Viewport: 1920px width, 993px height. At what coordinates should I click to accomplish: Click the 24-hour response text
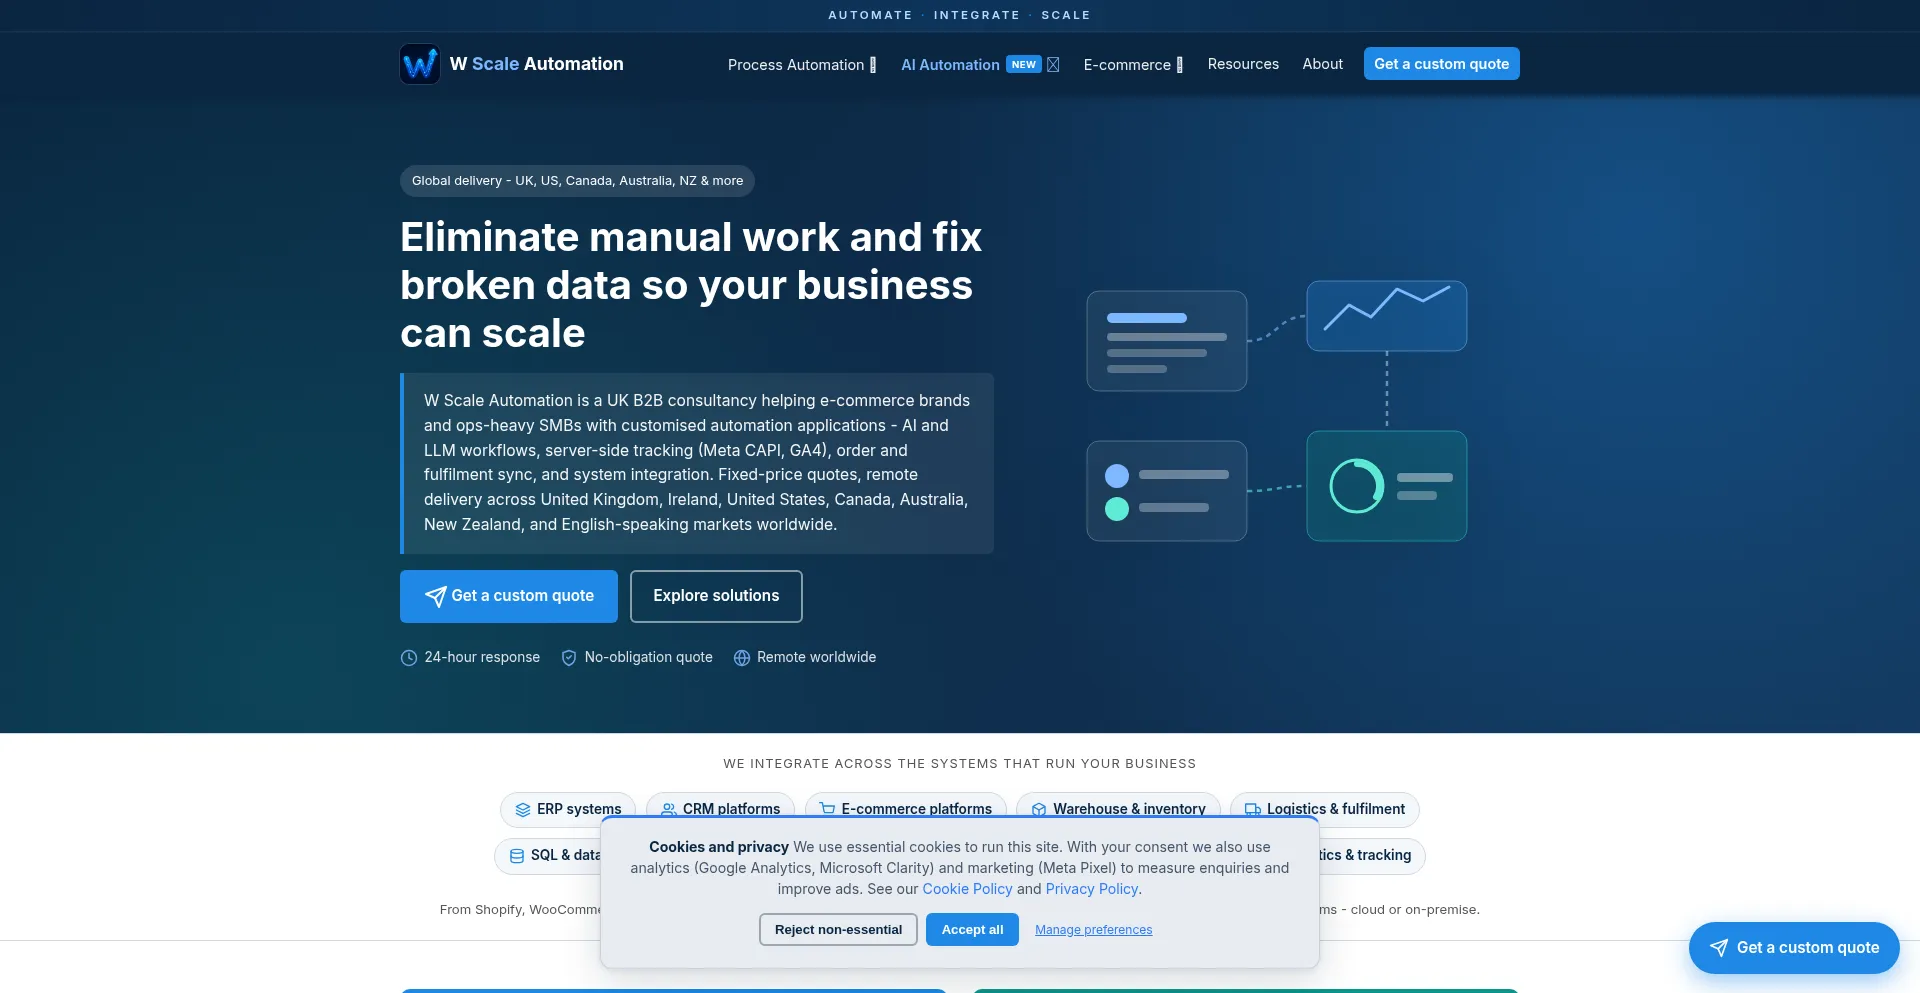click(482, 657)
